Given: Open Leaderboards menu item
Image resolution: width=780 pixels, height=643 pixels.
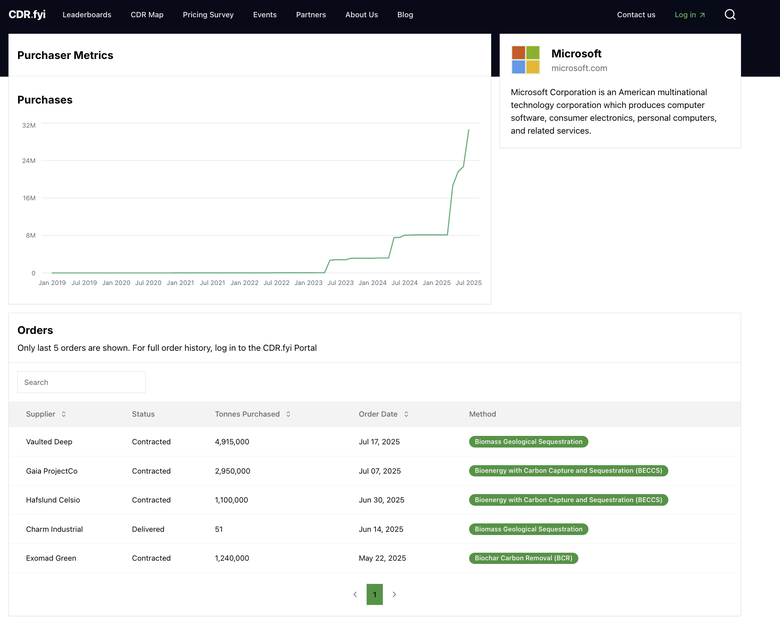Looking at the screenshot, I should coord(87,15).
